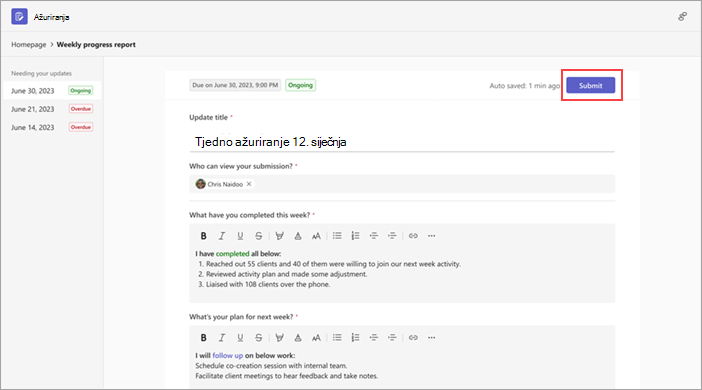Viewport: 702px width, 390px height.
Task: Toggle bold in next-week plan editor
Action: point(203,338)
